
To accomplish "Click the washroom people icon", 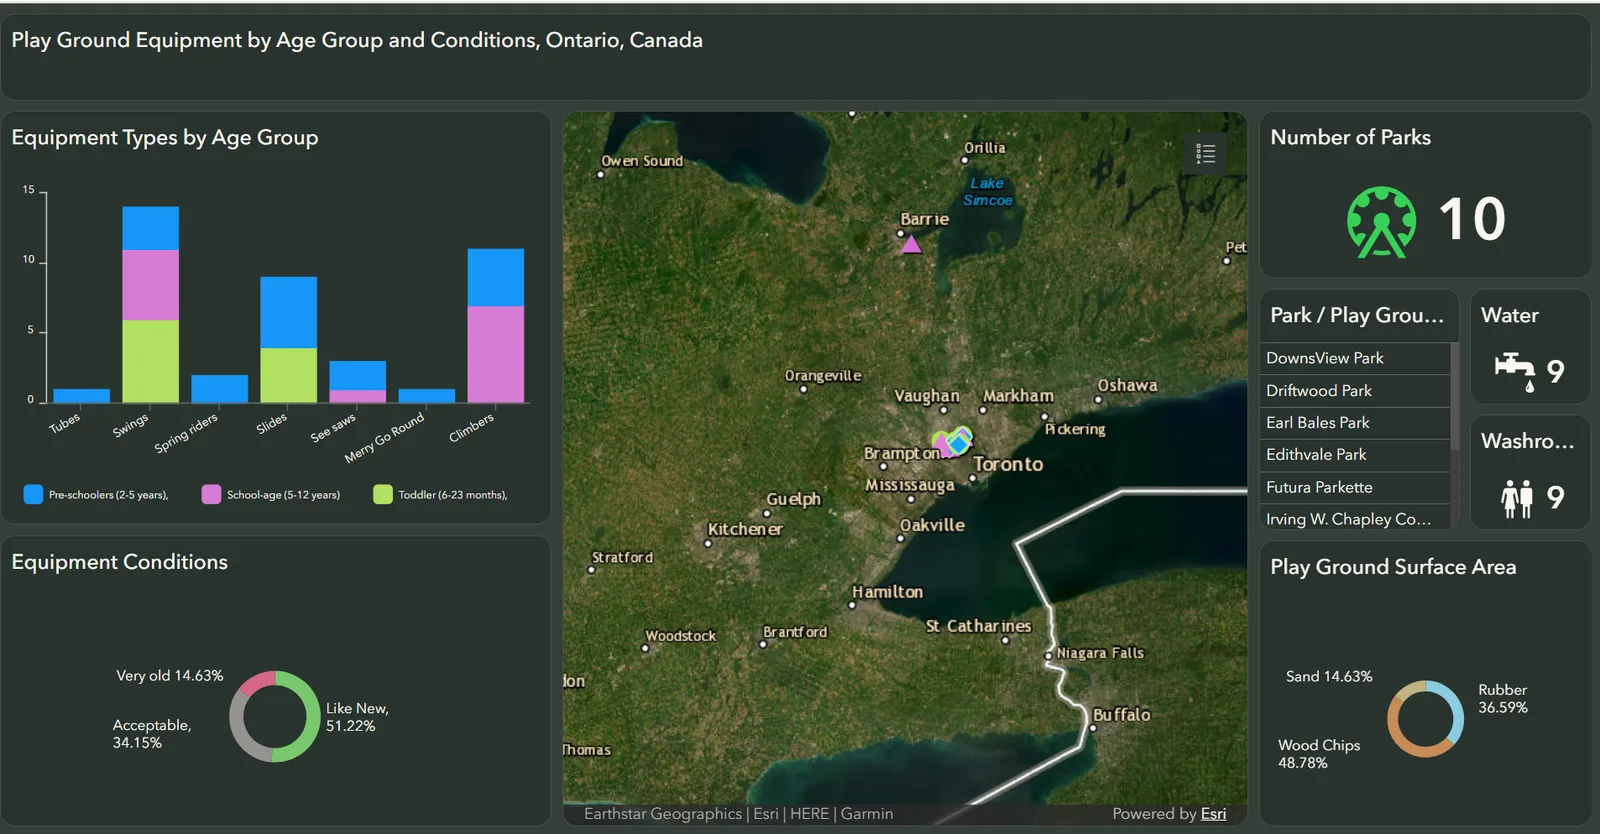I will pos(1517,498).
